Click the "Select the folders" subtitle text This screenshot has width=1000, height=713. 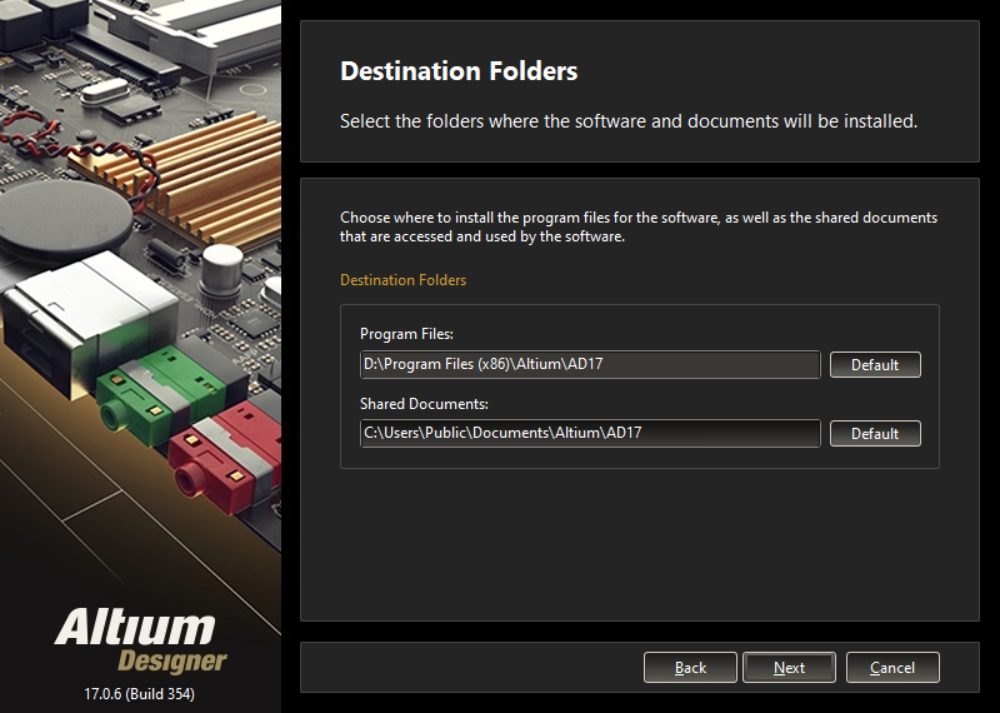pyautogui.click(x=628, y=121)
